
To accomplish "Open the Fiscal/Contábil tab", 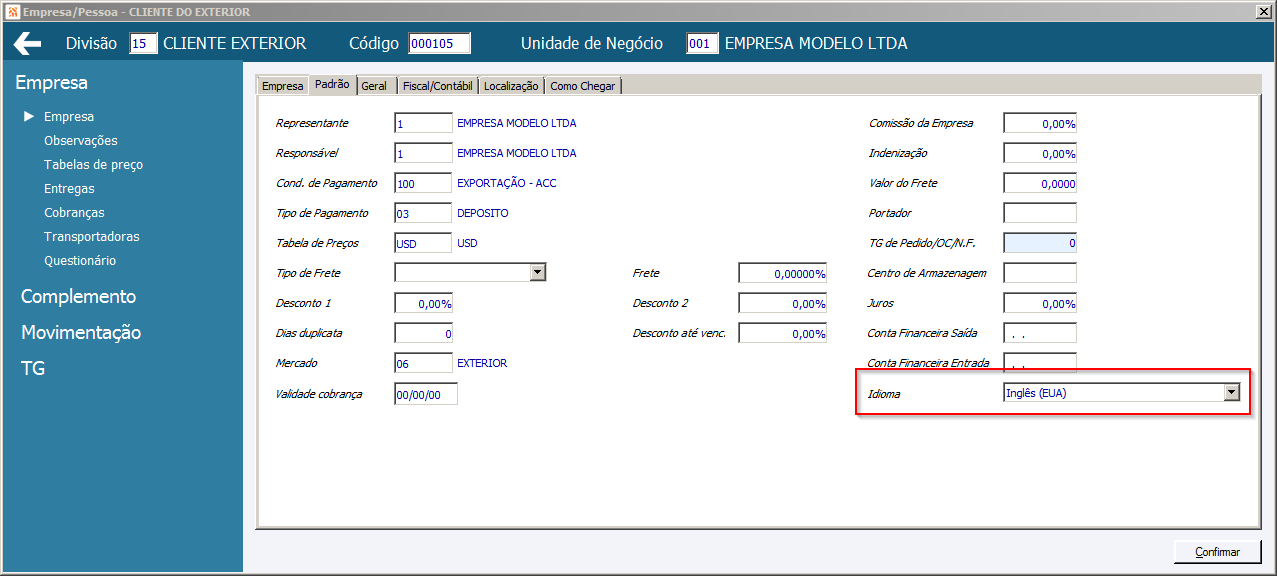I will tap(439, 86).
